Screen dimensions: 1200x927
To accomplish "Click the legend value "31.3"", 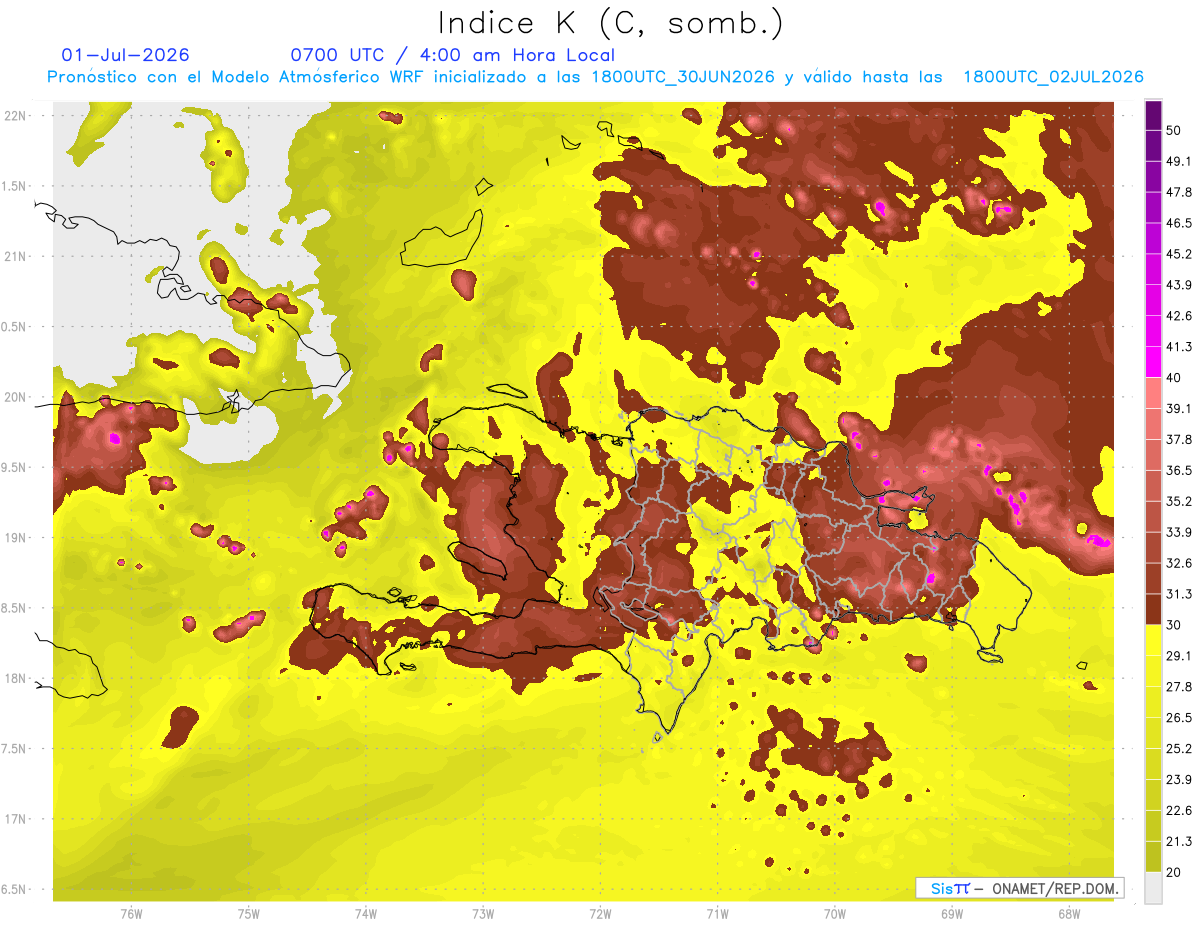I will (x=1179, y=594).
